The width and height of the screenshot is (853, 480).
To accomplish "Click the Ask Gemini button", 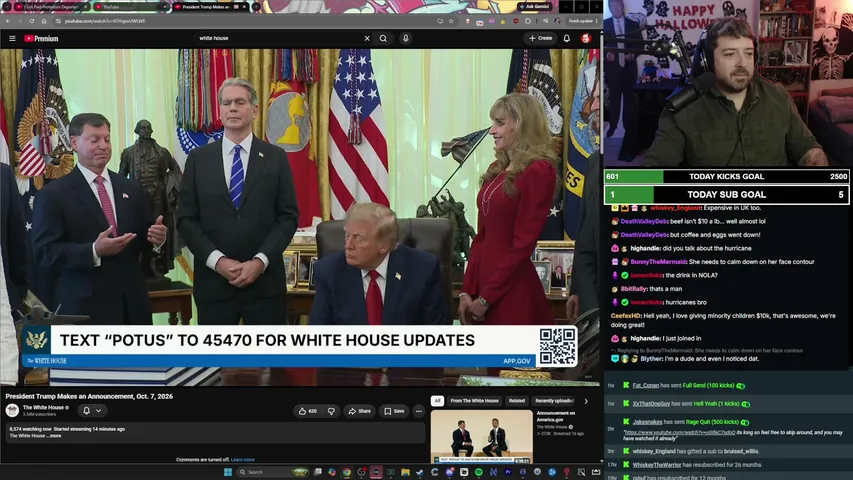I will 535,7.
